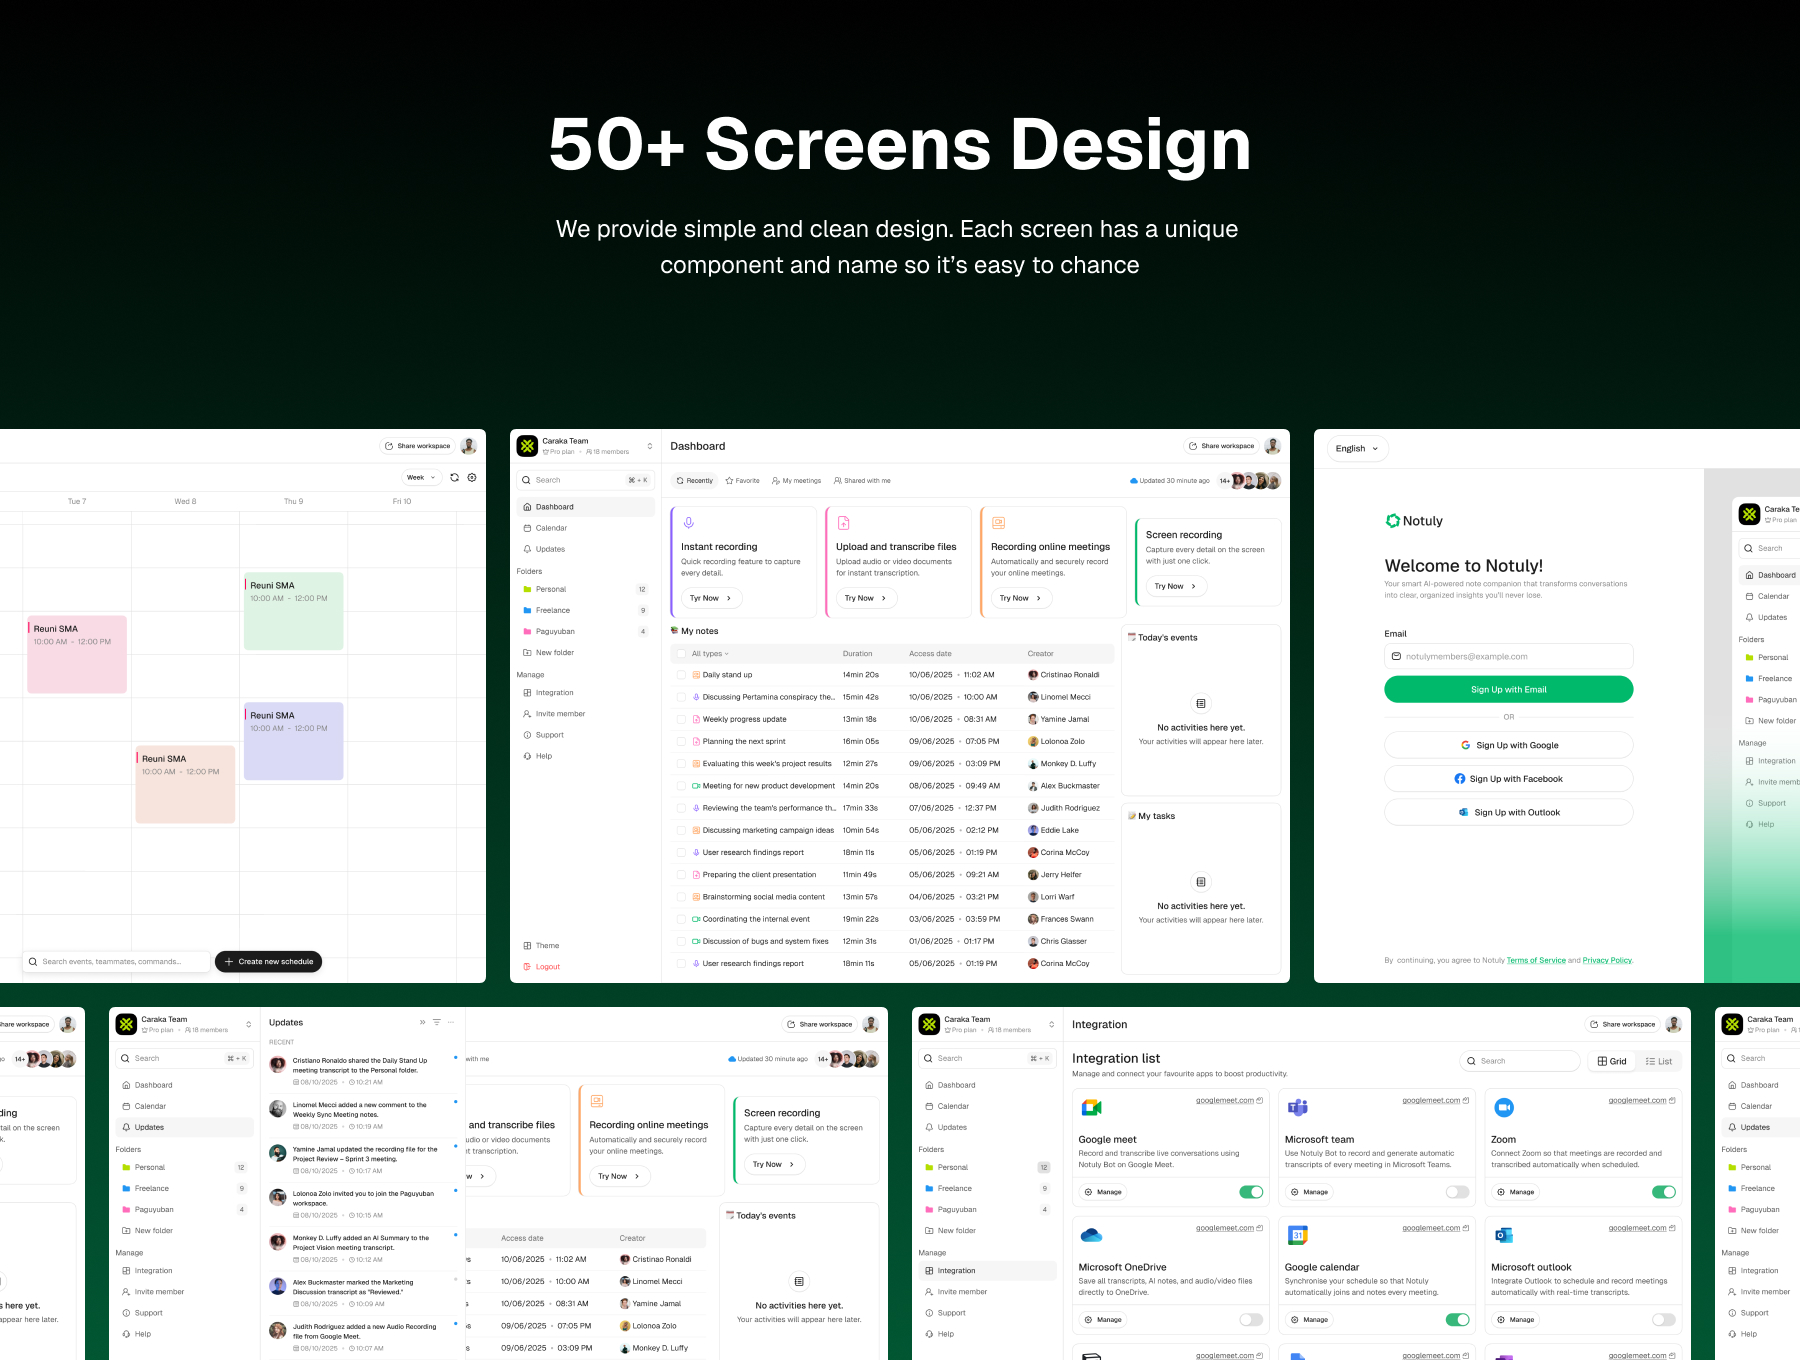
Task: Disable the Google meet integration toggle
Action: 1251,1192
